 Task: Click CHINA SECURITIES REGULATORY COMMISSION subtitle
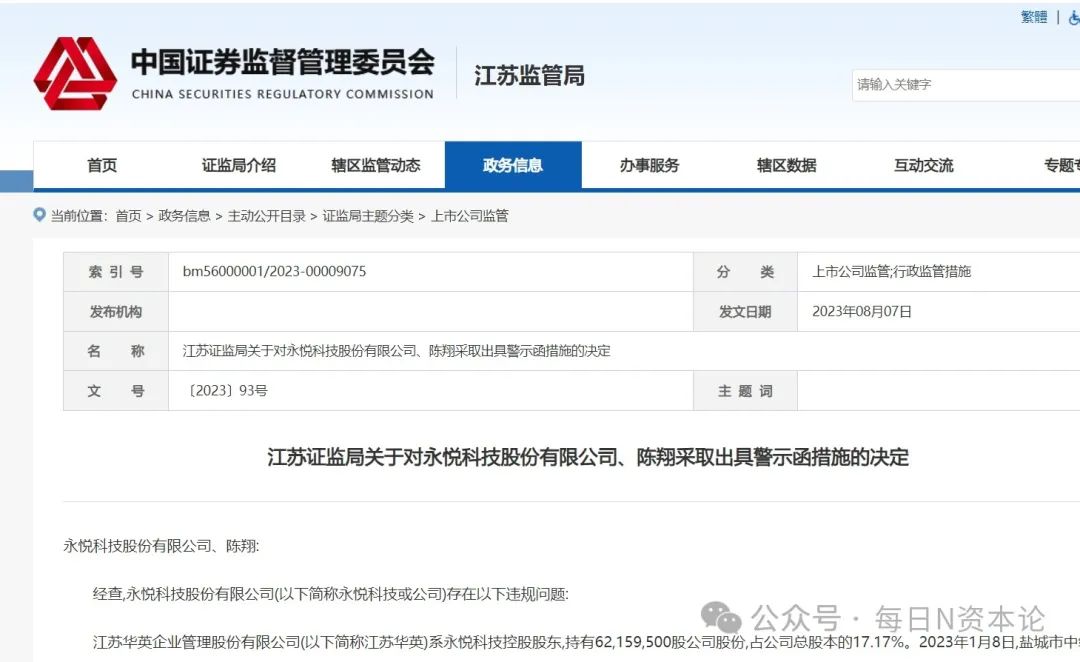click(282, 94)
